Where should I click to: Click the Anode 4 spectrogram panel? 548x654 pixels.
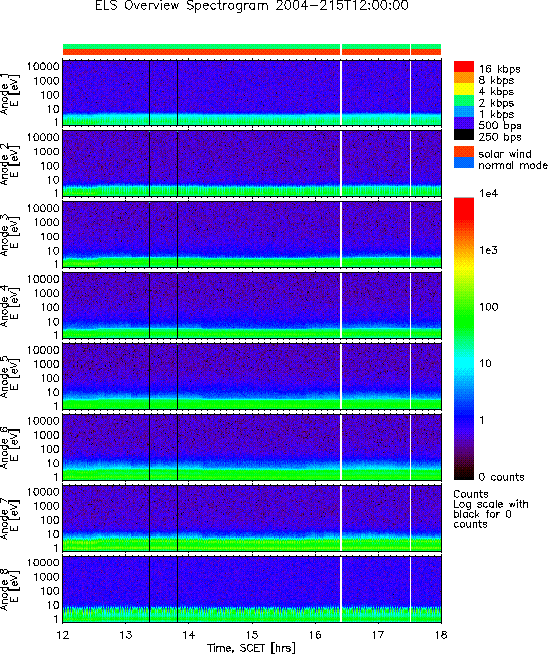pyautogui.click(x=252, y=305)
